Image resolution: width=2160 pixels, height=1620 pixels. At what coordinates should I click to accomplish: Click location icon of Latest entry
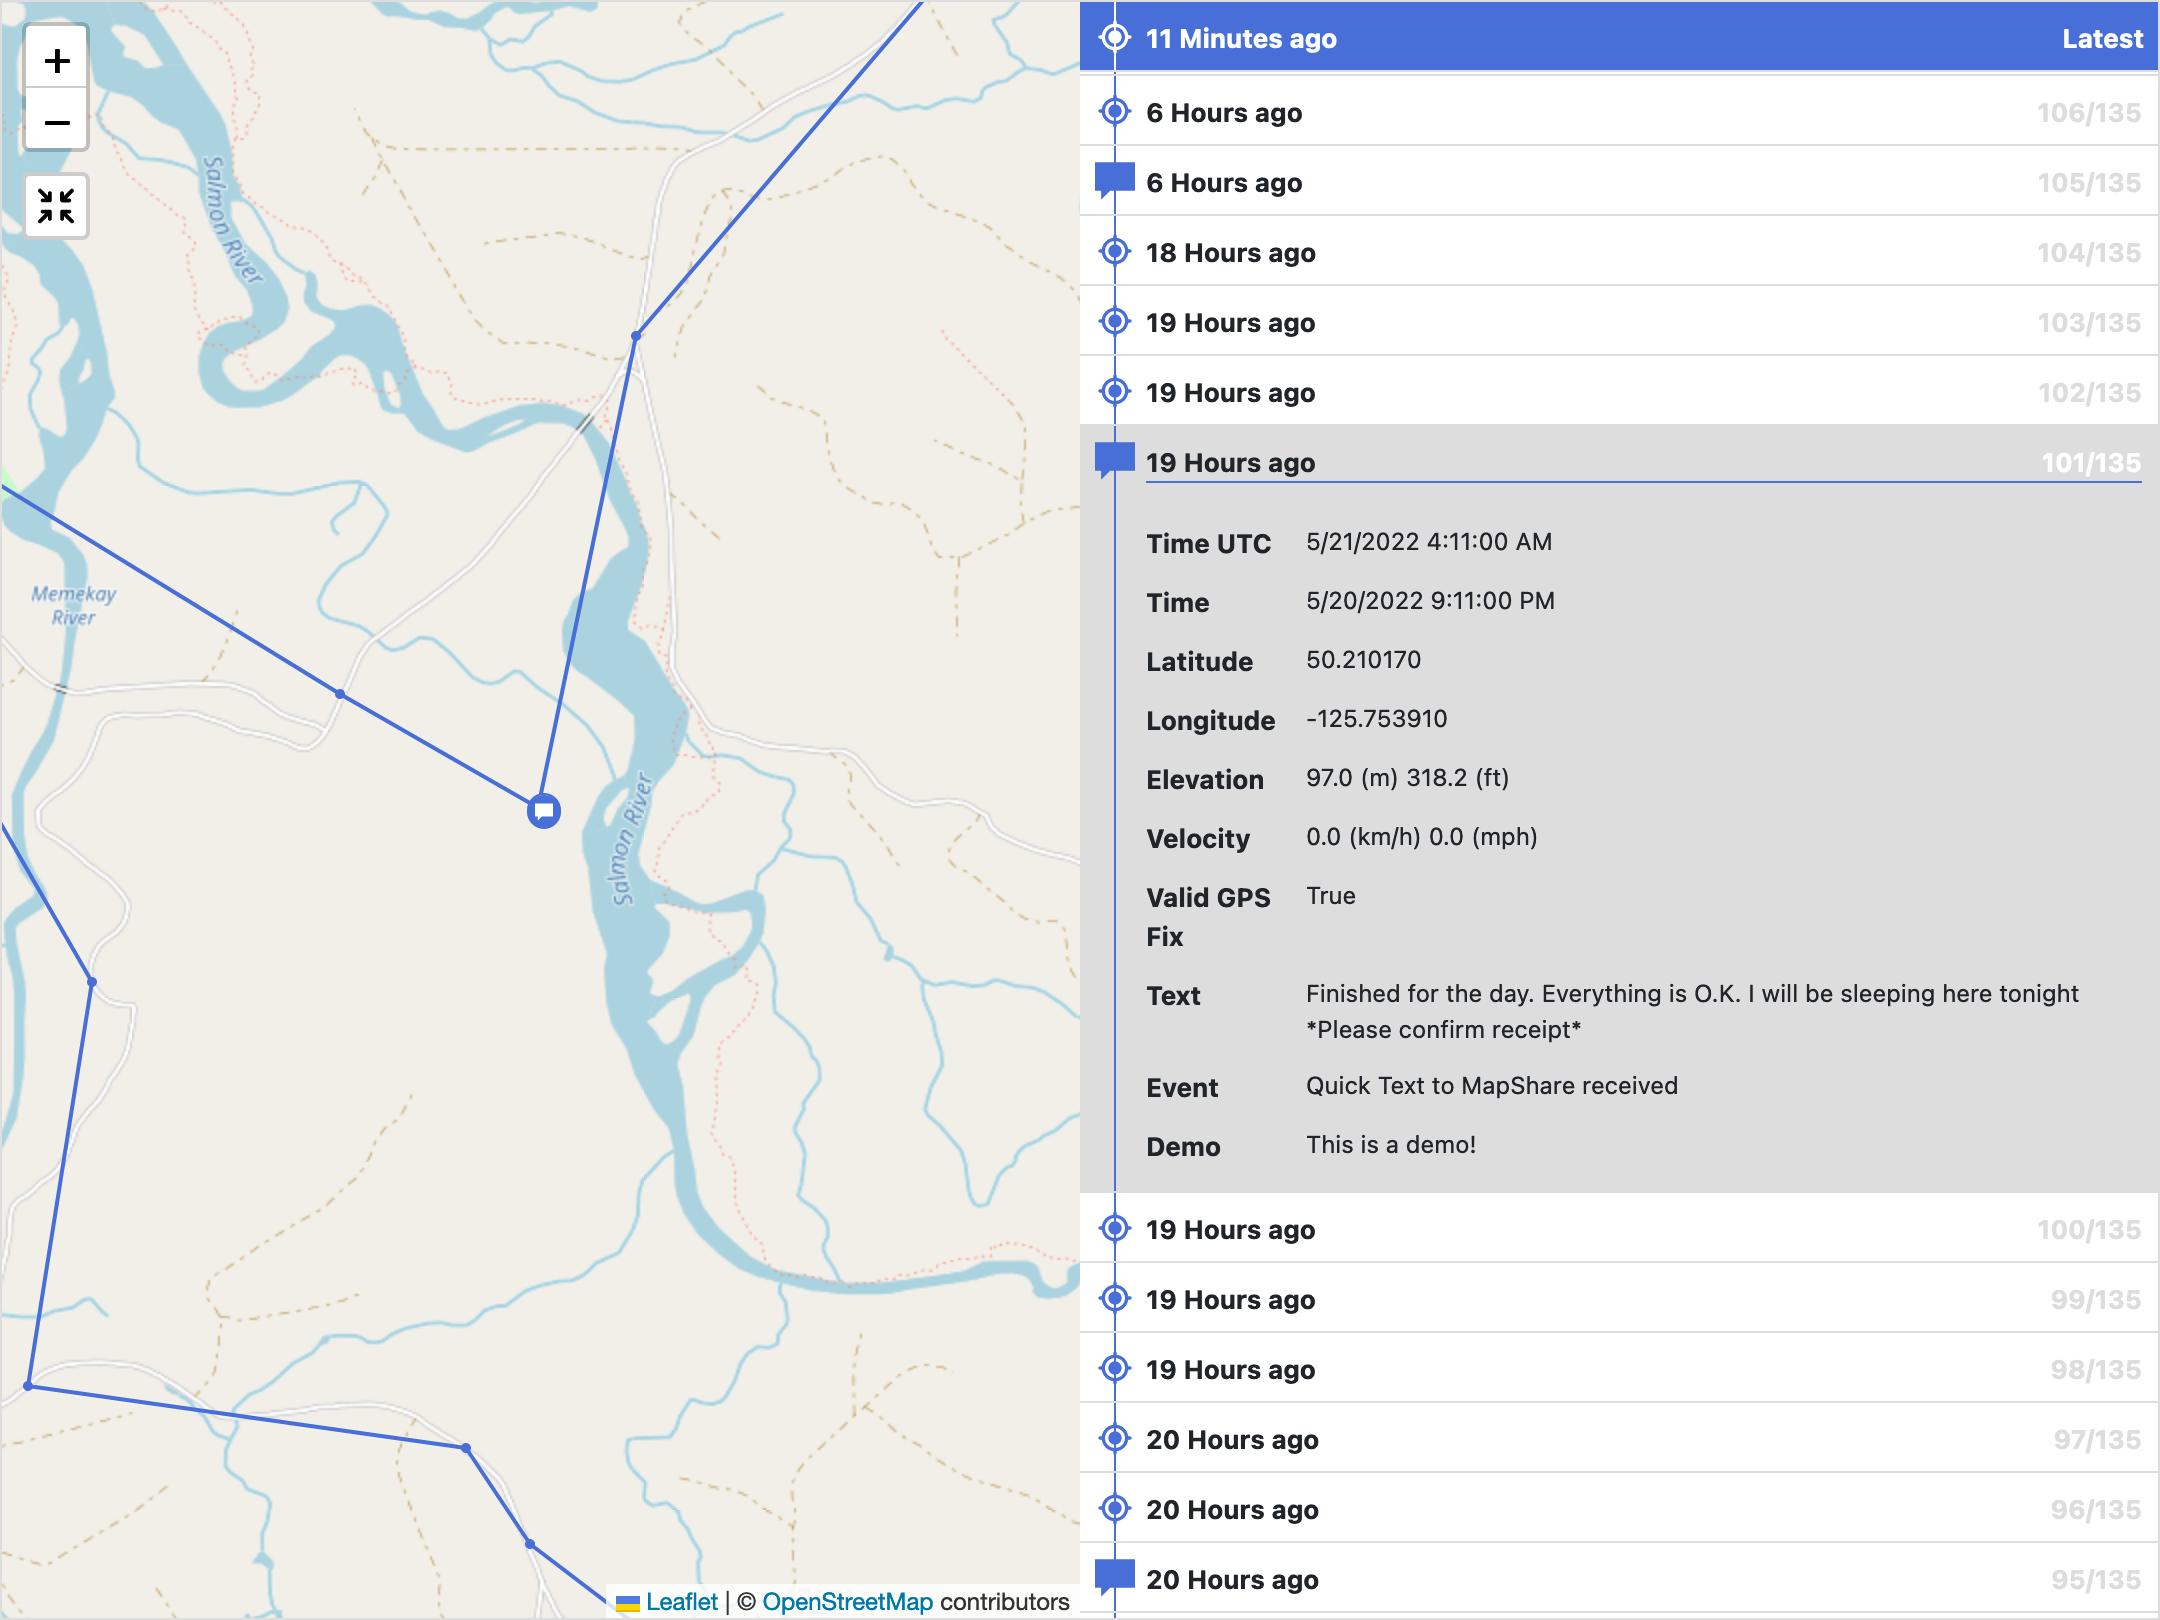1114,38
